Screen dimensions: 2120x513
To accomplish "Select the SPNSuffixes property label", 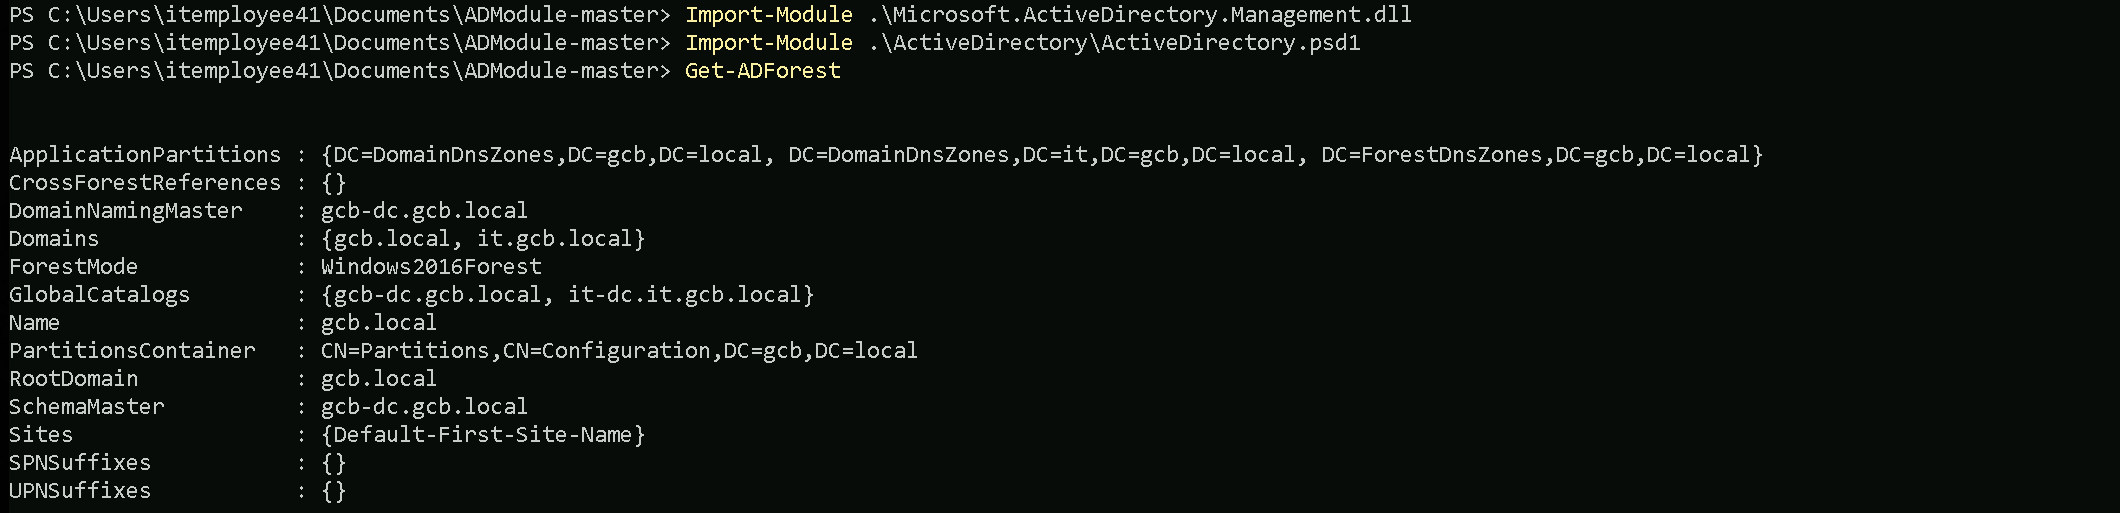I will pos(80,463).
